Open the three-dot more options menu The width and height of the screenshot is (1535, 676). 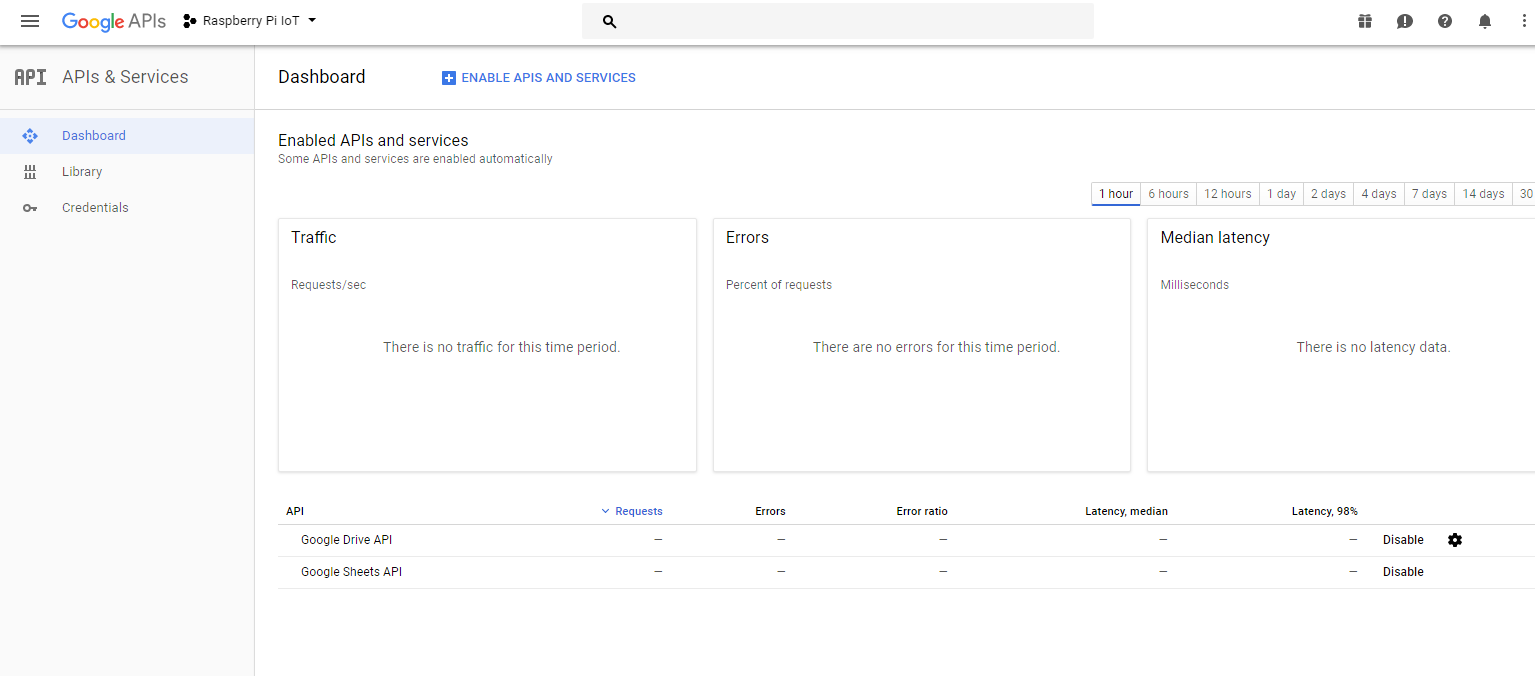pos(1524,21)
